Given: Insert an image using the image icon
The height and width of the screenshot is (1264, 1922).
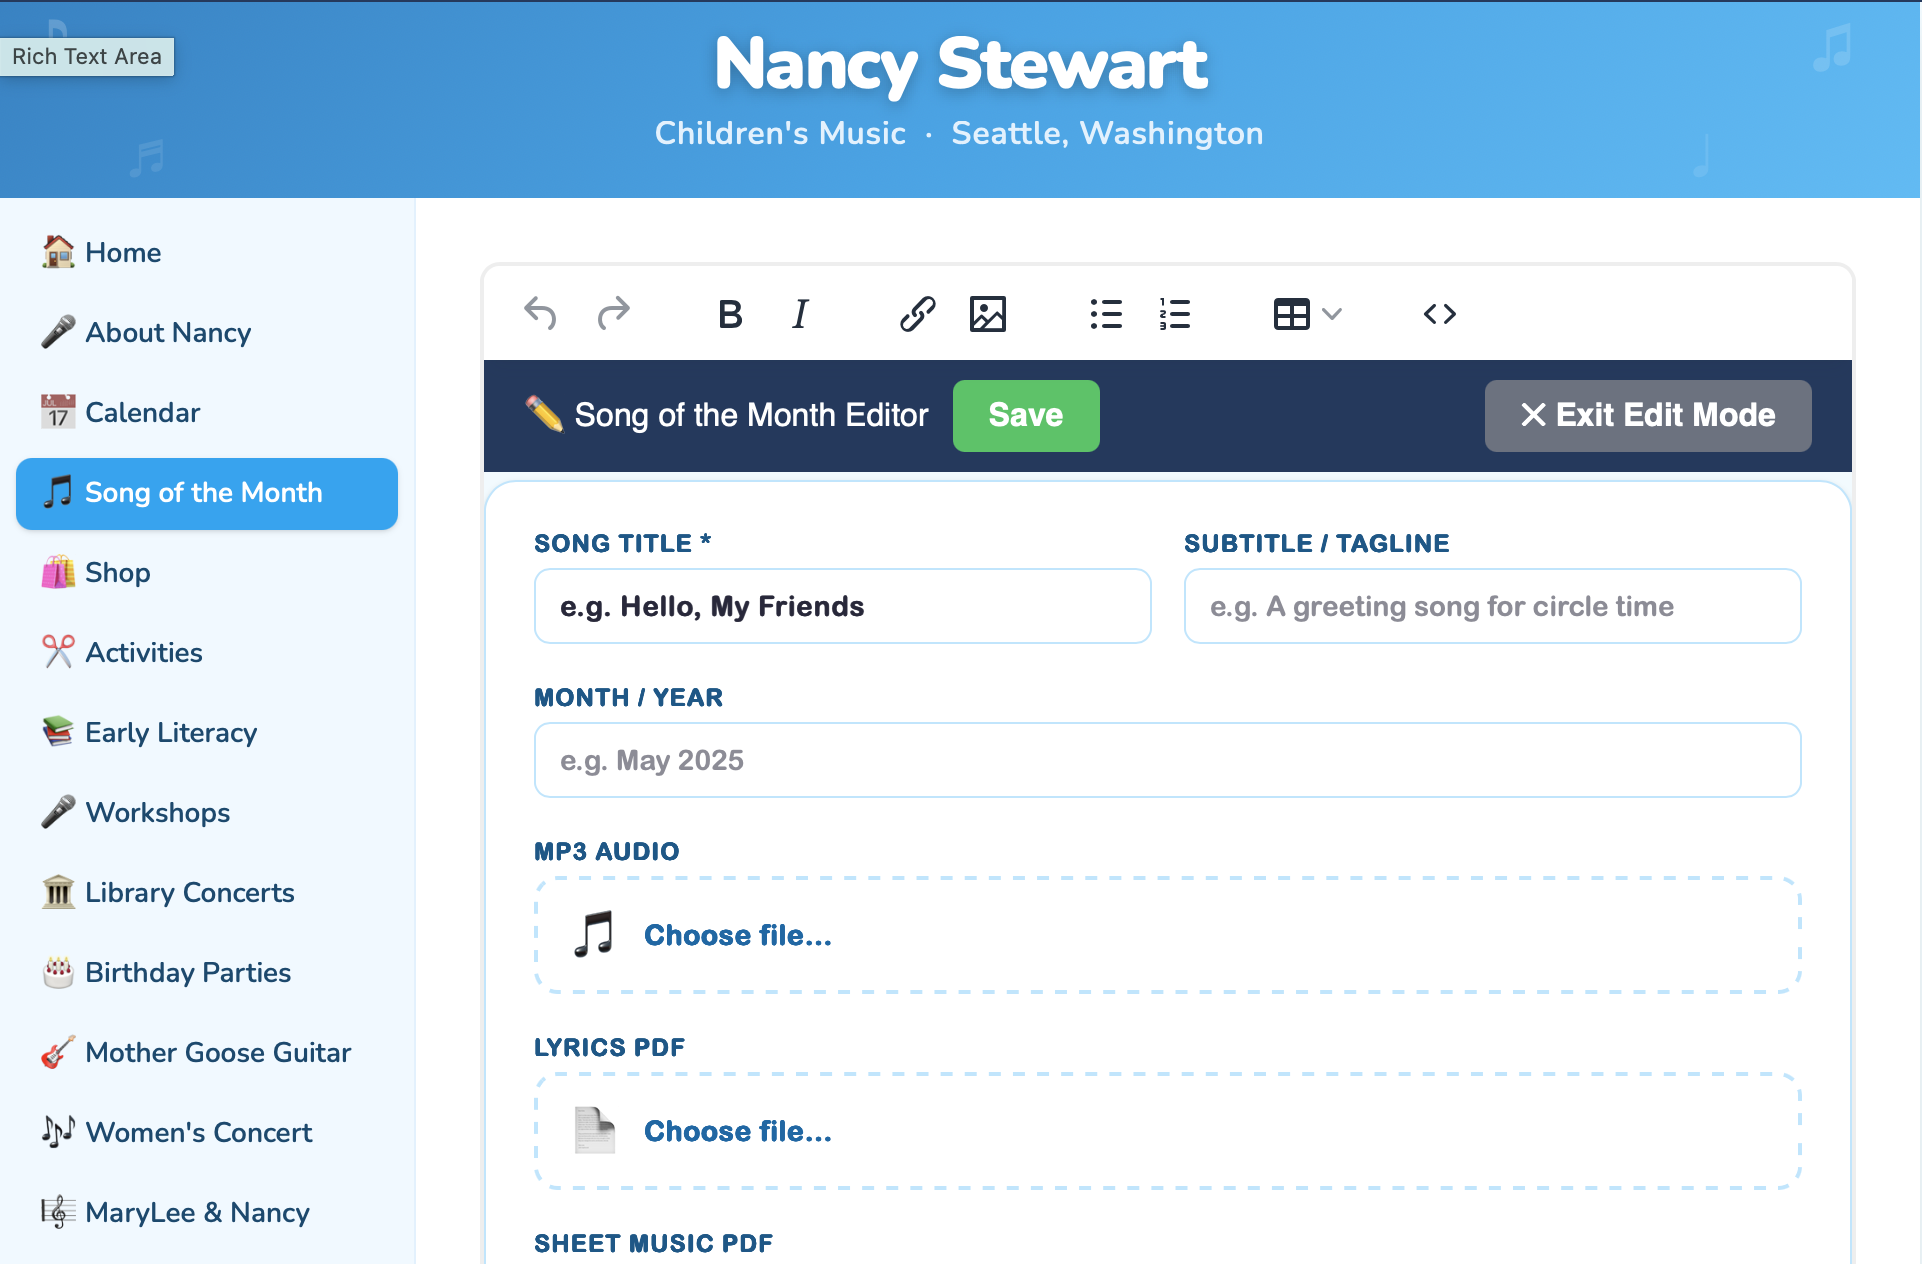Looking at the screenshot, I should tap(988, 313).
